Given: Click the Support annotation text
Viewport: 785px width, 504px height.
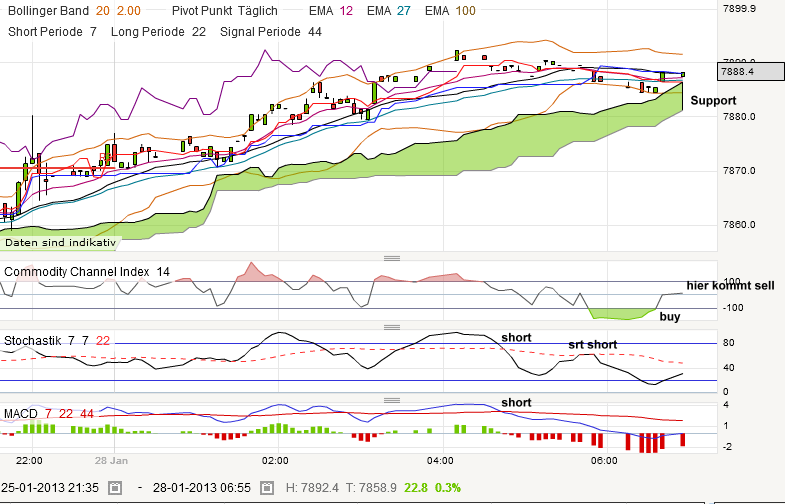Looking at the screenshot, I should (713, 101).
